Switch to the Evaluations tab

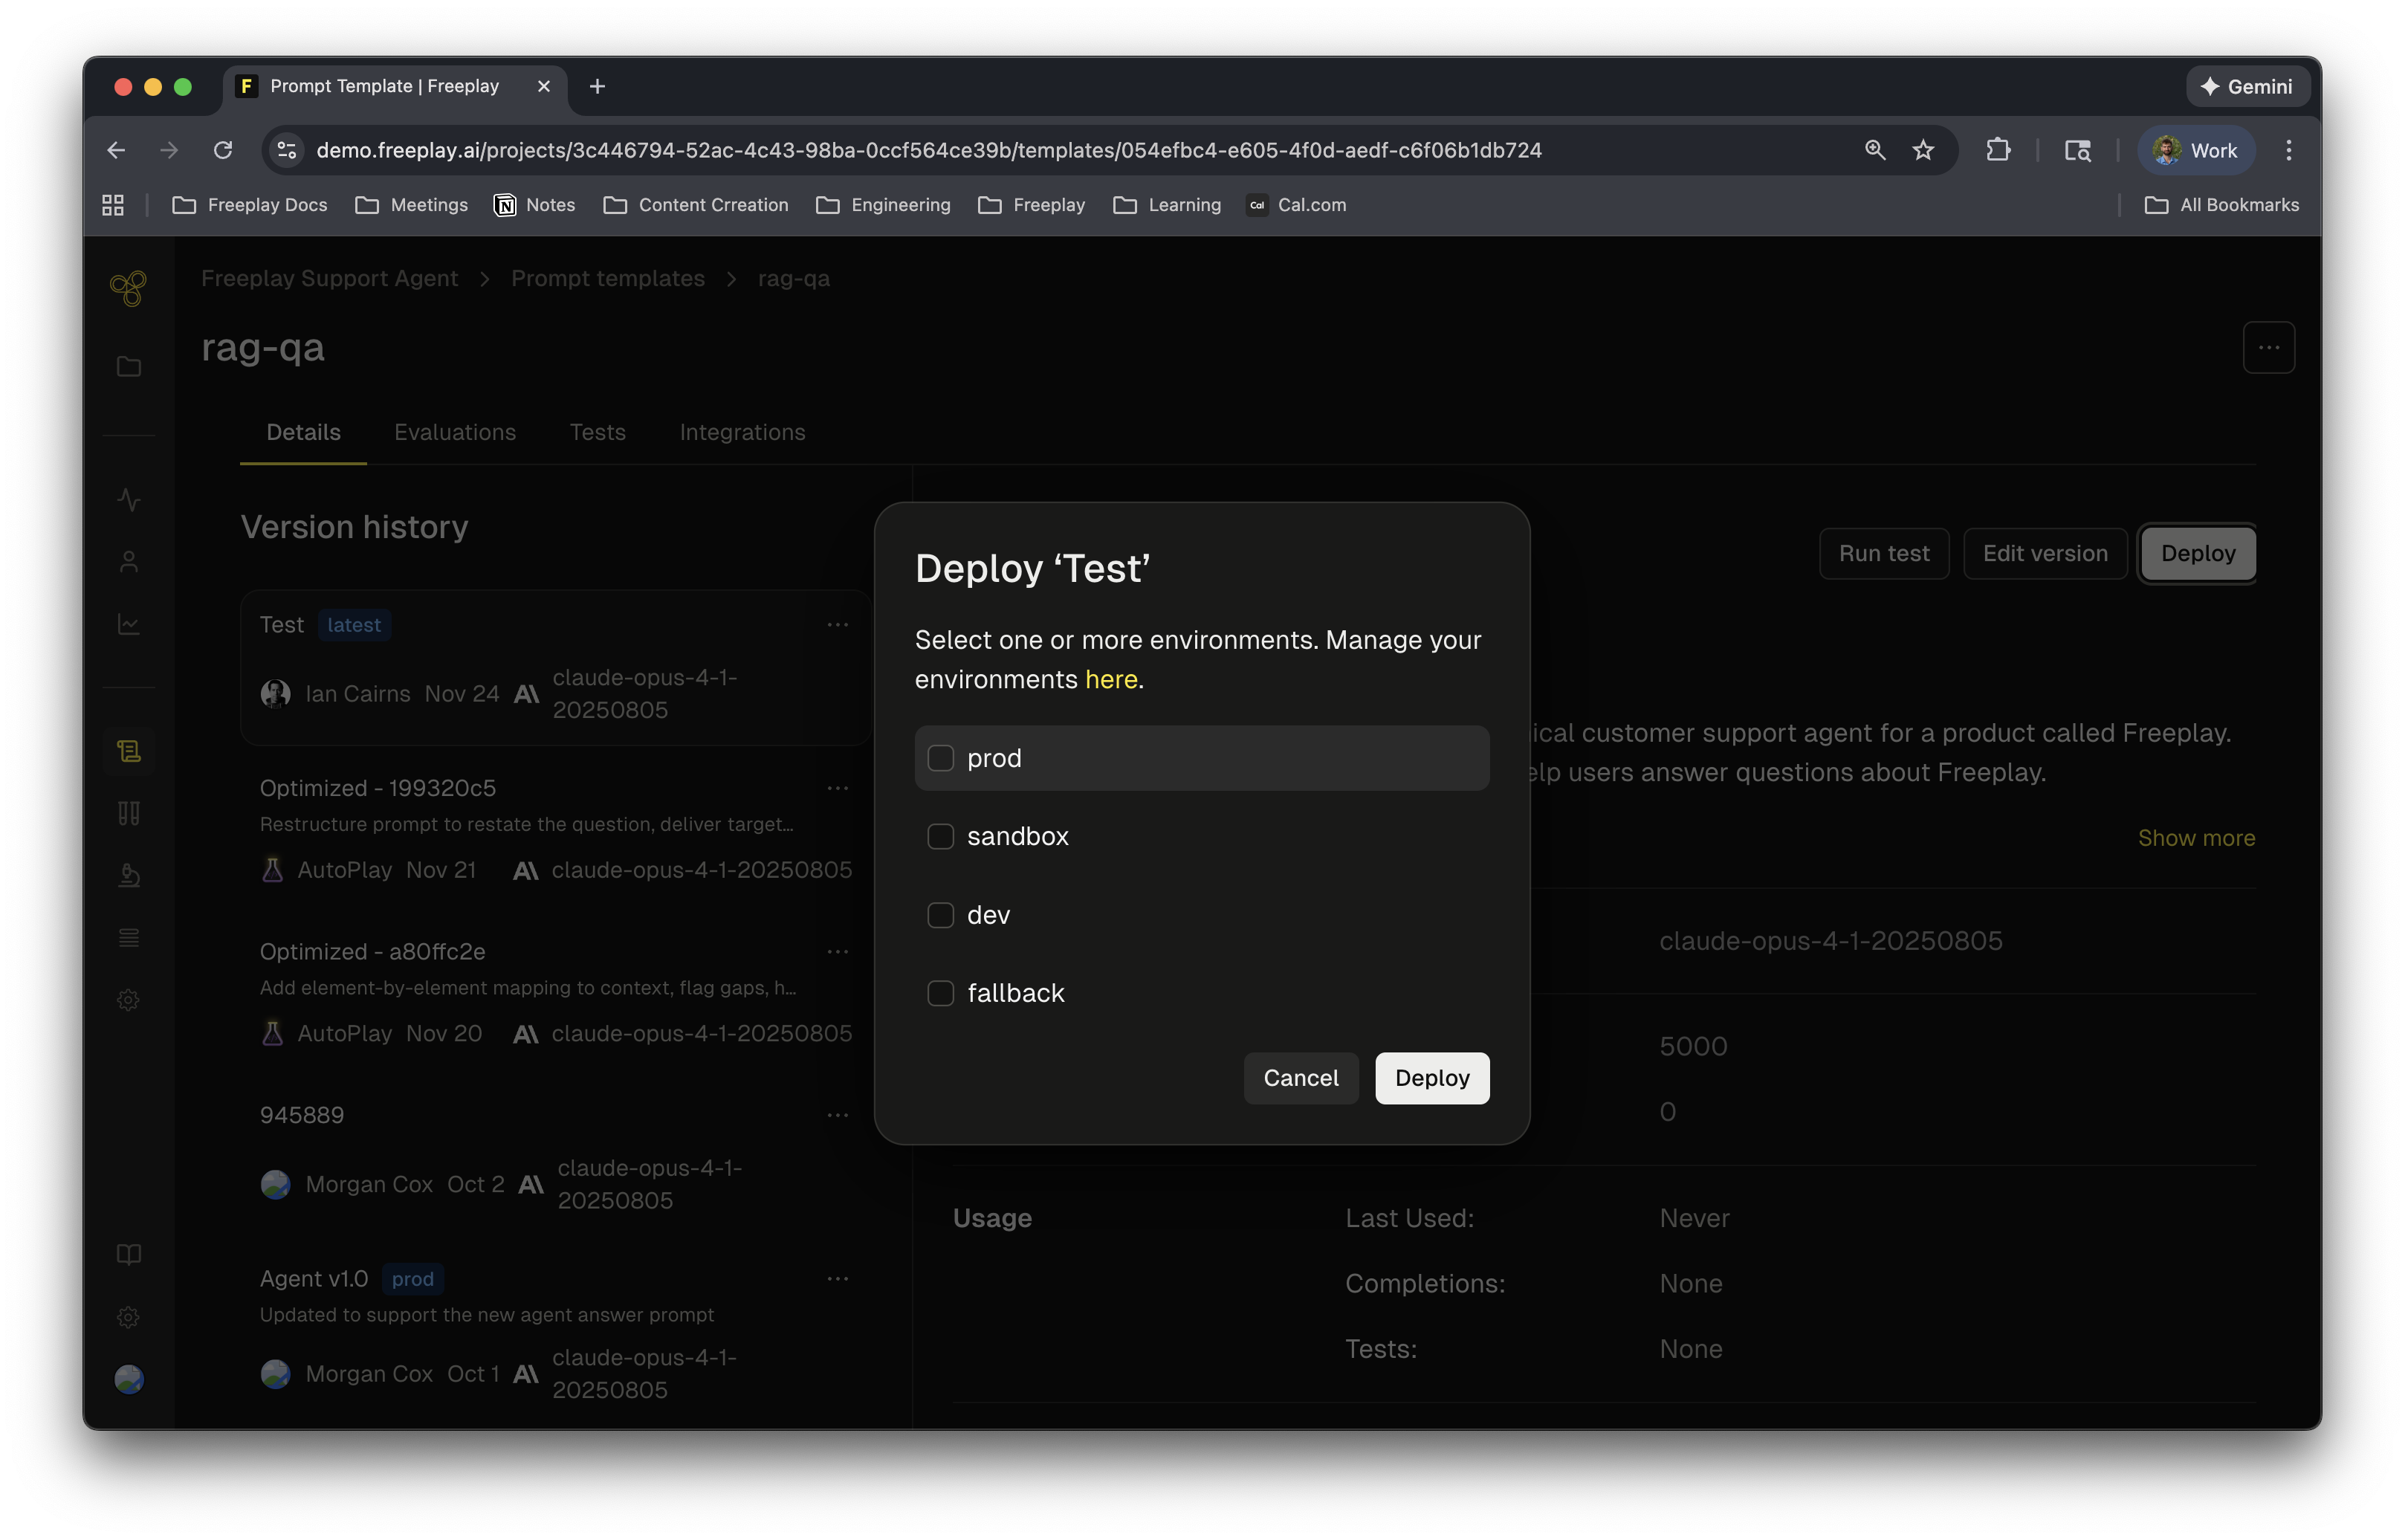[x=455, y=432]
